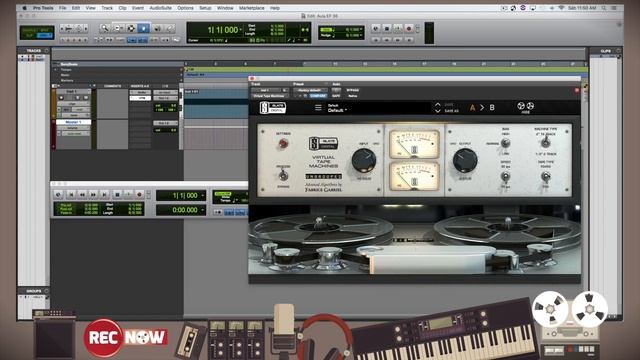The height and width of the screenshot is (360, 640).
Task: Toggle the COMPARE button in plugin header
Action: (x=318, y=96)
